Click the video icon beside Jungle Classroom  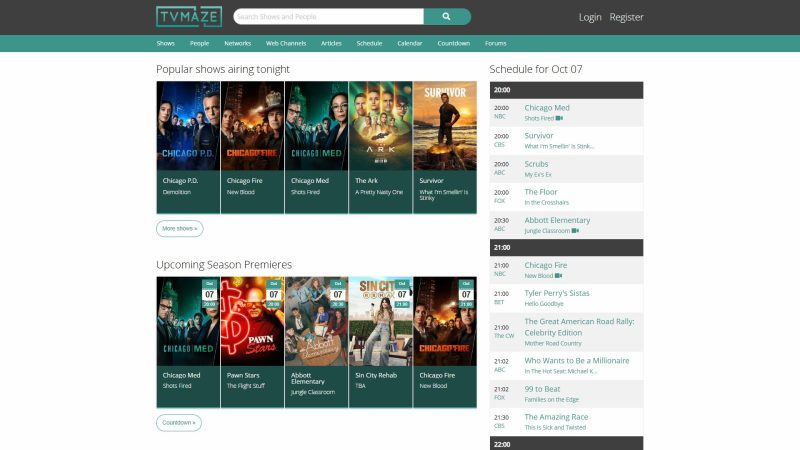[575, 231]
